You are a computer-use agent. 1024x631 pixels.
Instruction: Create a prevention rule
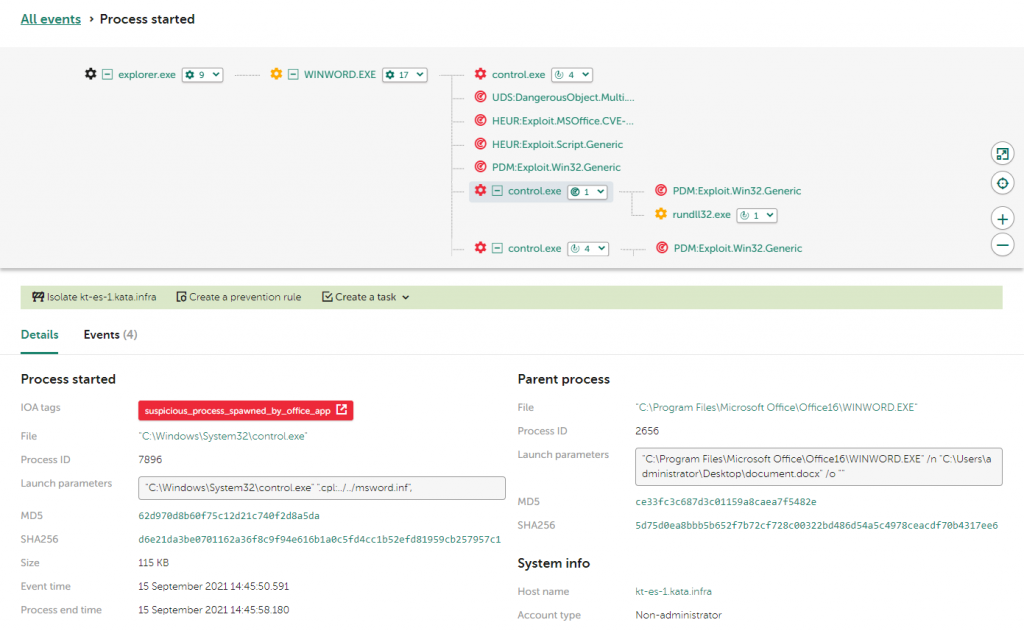(239, 297)
